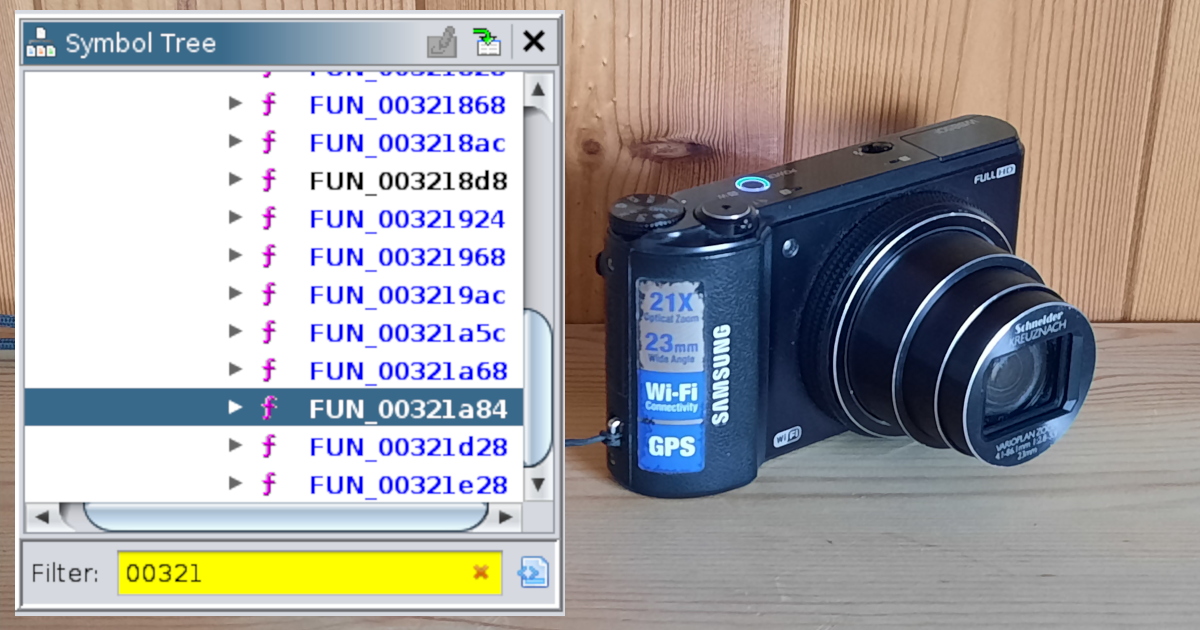Screen dimensions: 1200x630
Task: Select the FUN_00321968 function entry
Action: tap(407, 257)
